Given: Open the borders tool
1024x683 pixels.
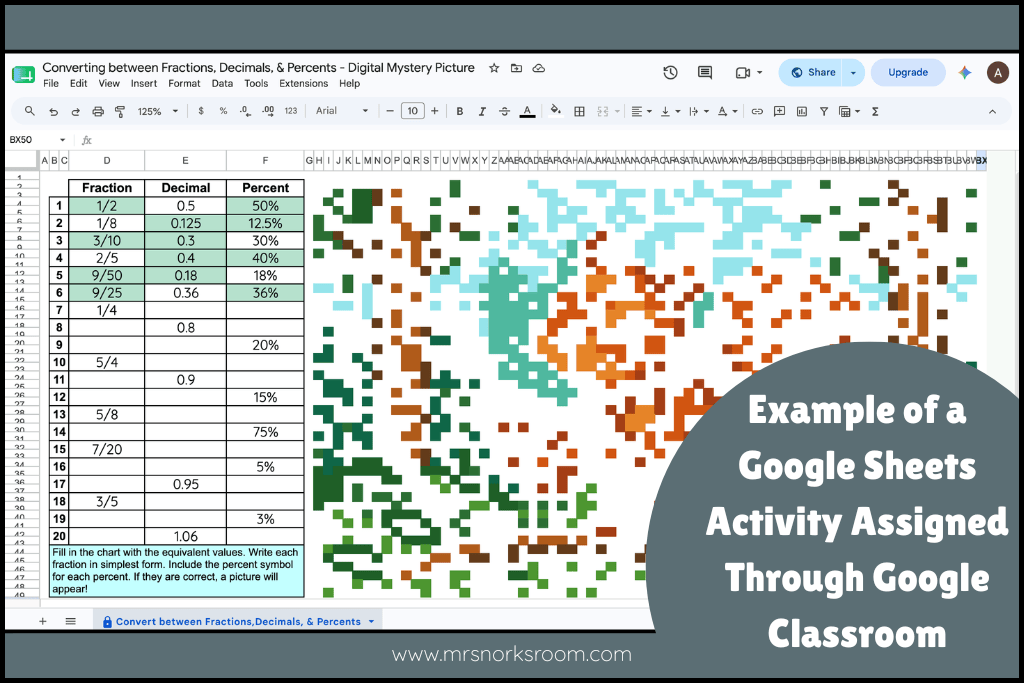Looking at the screenshot, I should (579, 112).
